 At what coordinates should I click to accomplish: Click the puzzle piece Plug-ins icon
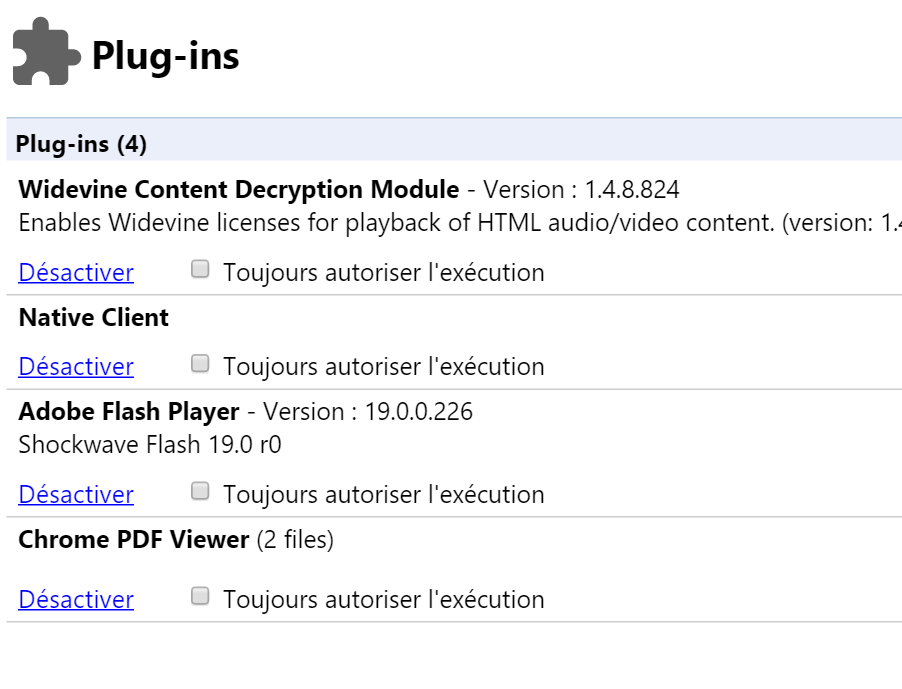point(46,51)
